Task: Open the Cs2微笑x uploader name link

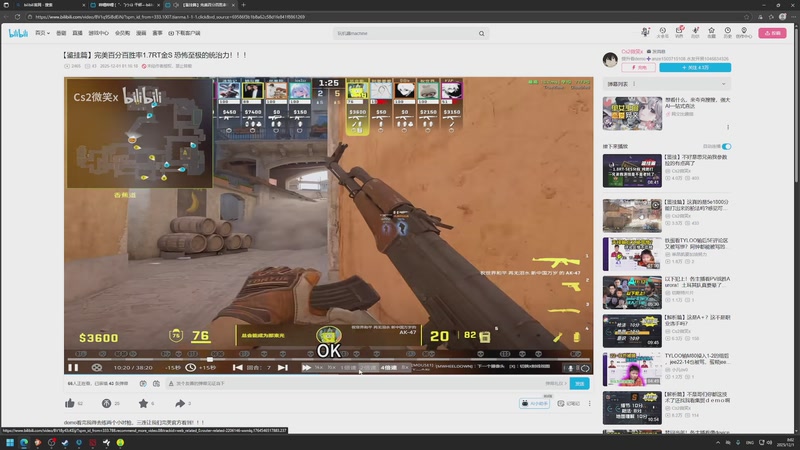Action: [632, 52]
